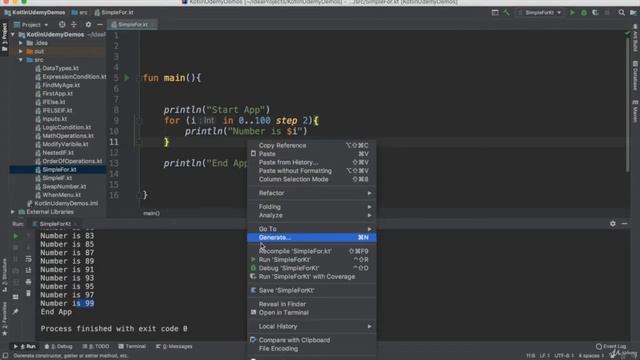This screenshot has width=640, height=360.
Task: Open Event Log in status bar
Action: click(611, 347)
